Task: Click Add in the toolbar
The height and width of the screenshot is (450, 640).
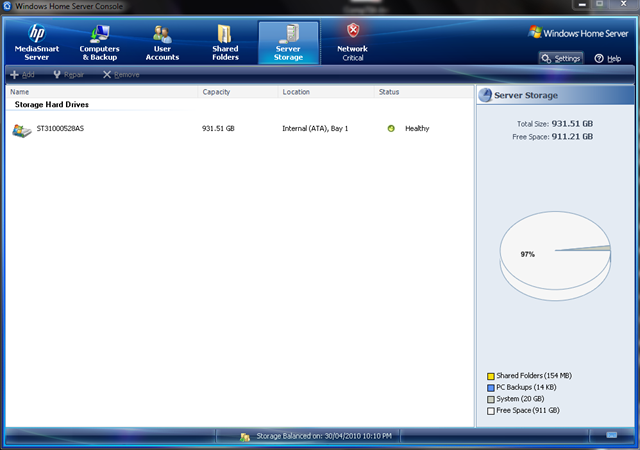Action: pyautogui.click(x=22, y=75)
